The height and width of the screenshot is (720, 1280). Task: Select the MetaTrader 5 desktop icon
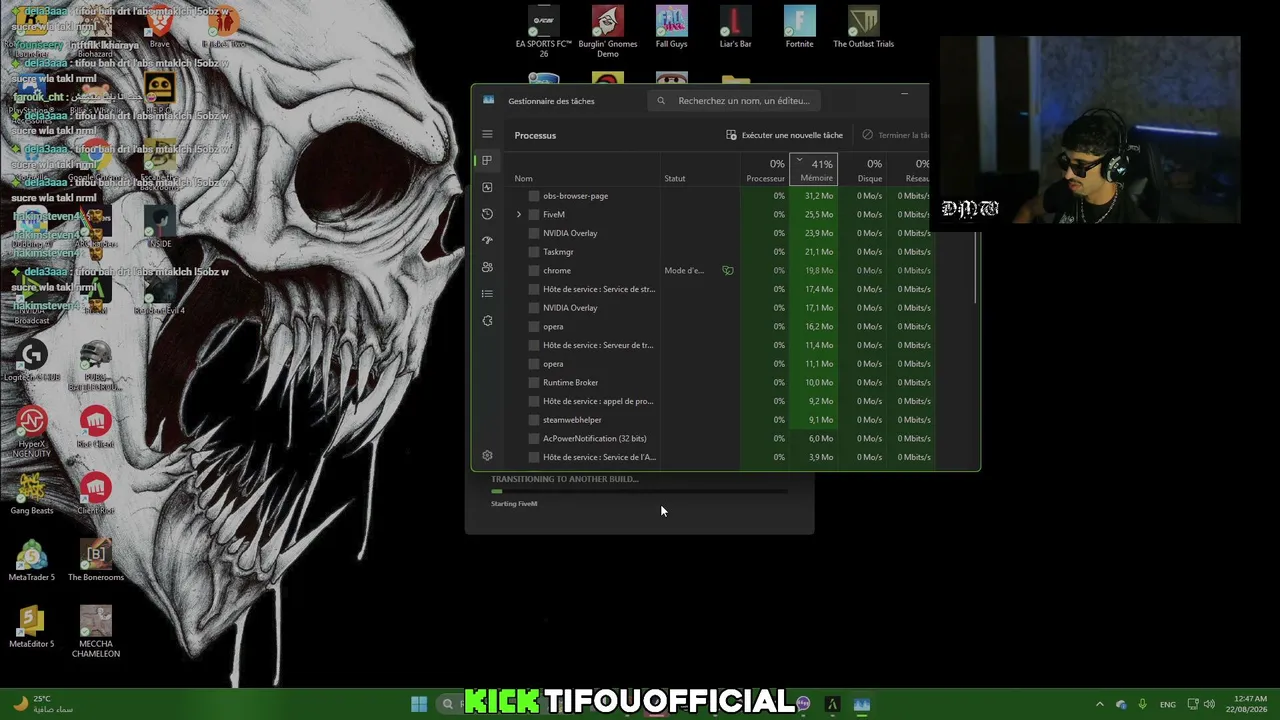(x=32, y=561)
